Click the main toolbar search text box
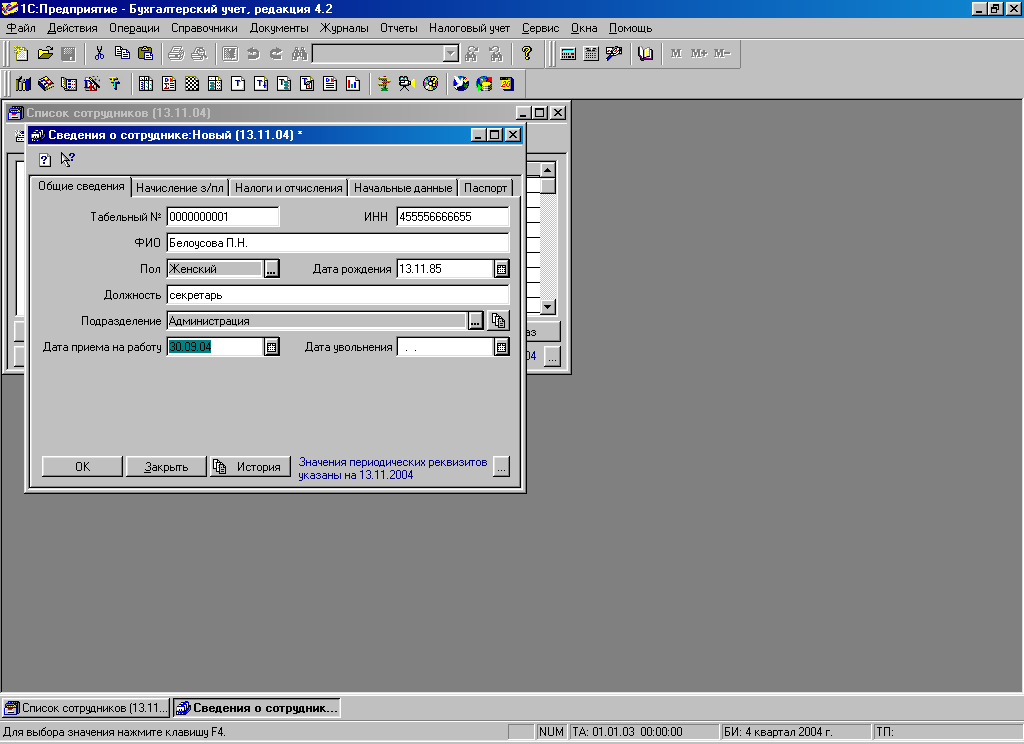 pyautogui.click(x=377, y=54)
